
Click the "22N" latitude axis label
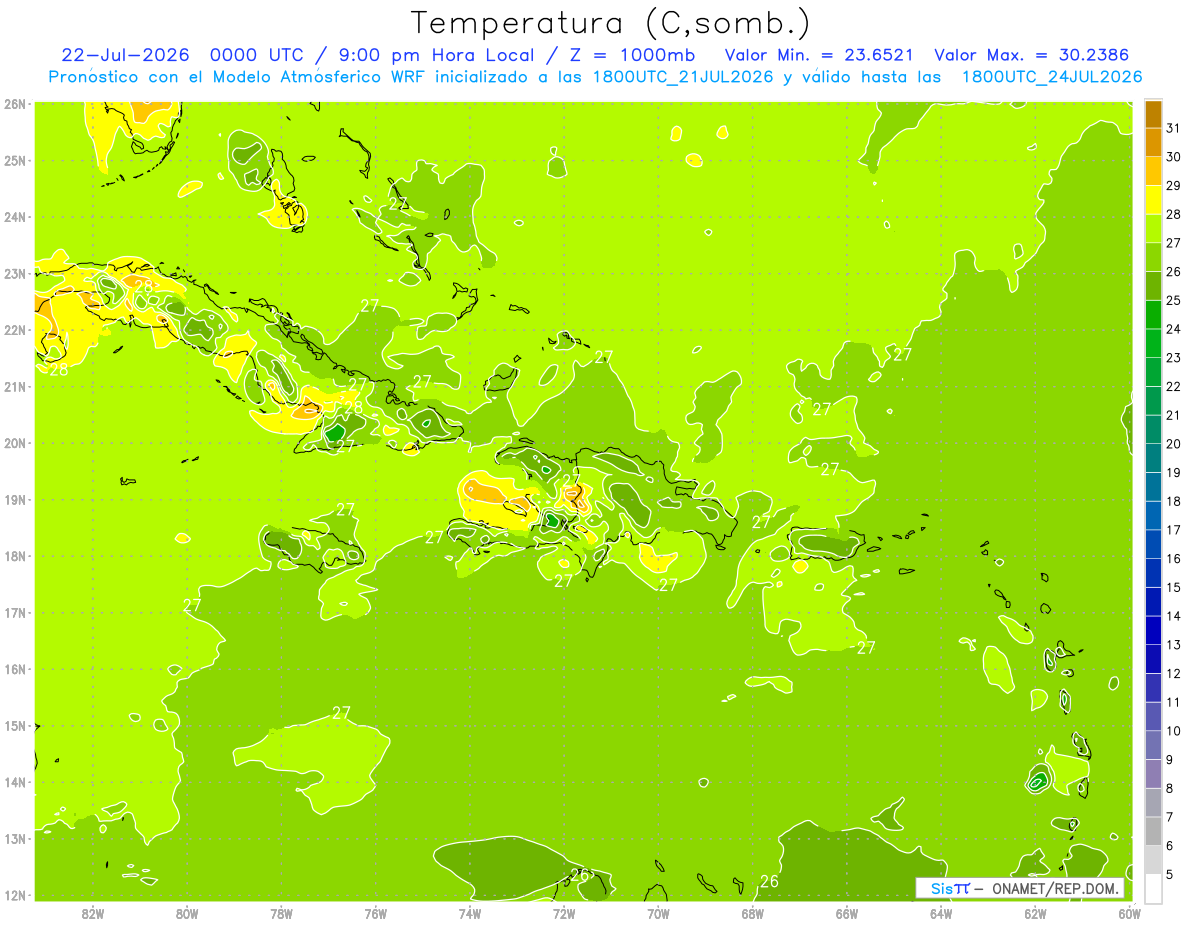[x=15, y=330]
